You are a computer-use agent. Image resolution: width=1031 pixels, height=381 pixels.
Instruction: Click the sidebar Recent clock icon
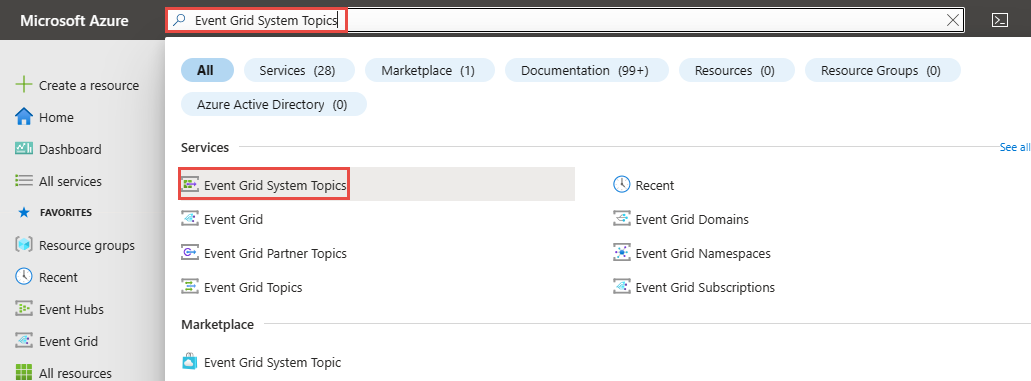[24, 276]
